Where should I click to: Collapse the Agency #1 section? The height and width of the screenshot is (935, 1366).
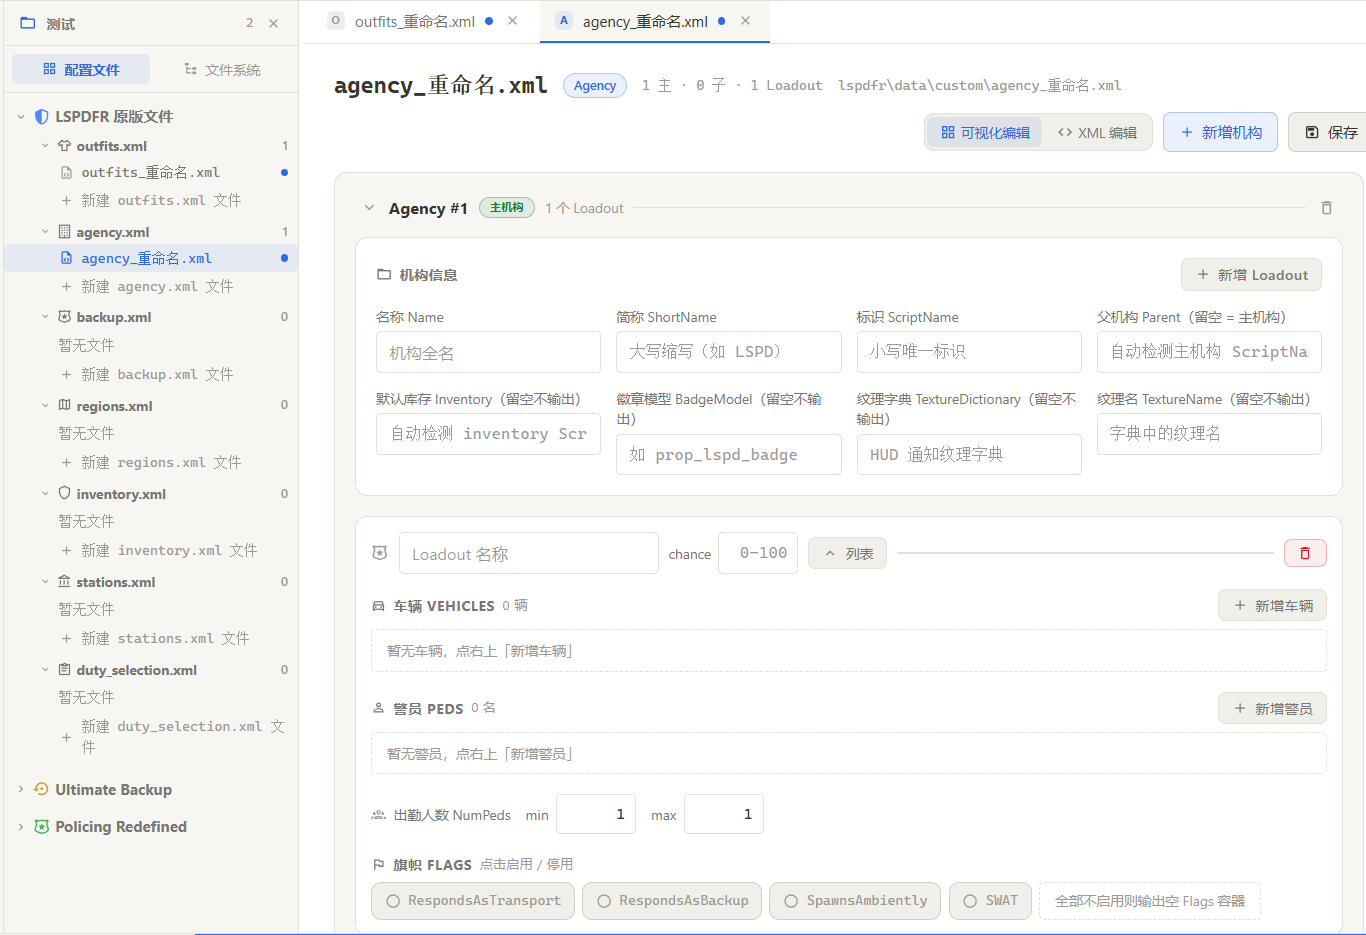[369, 208]
